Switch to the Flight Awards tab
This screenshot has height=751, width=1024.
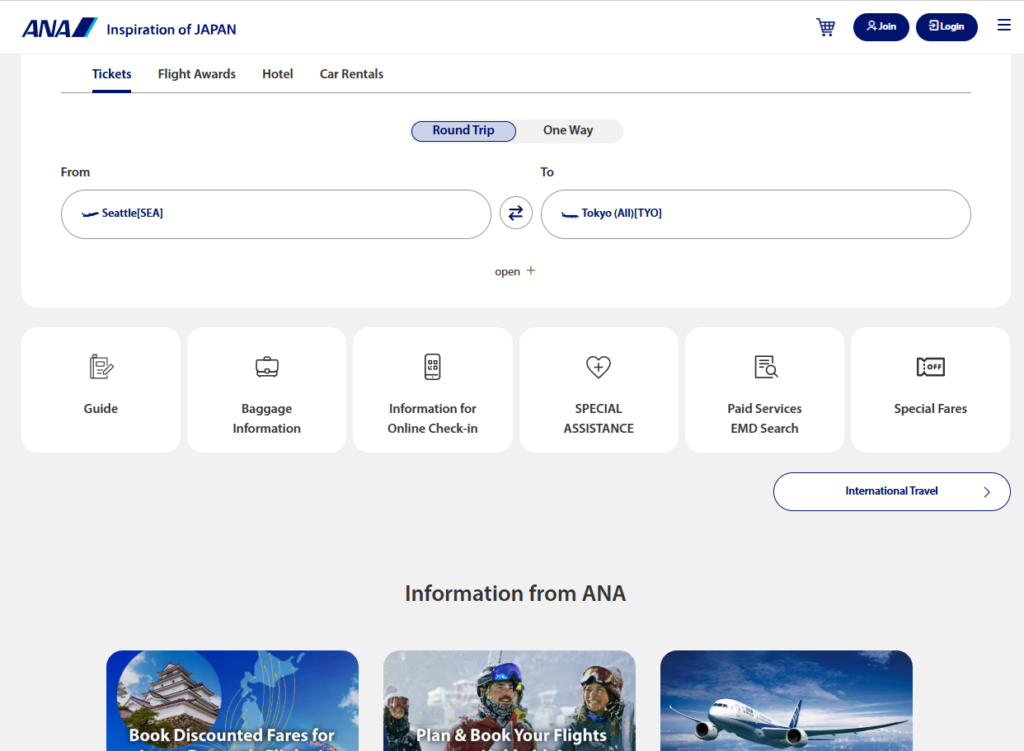click(x=197, y=74)
